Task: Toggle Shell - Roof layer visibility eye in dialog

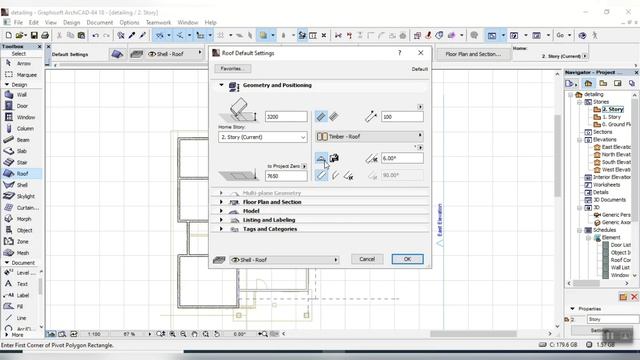Action: [236, 260]
